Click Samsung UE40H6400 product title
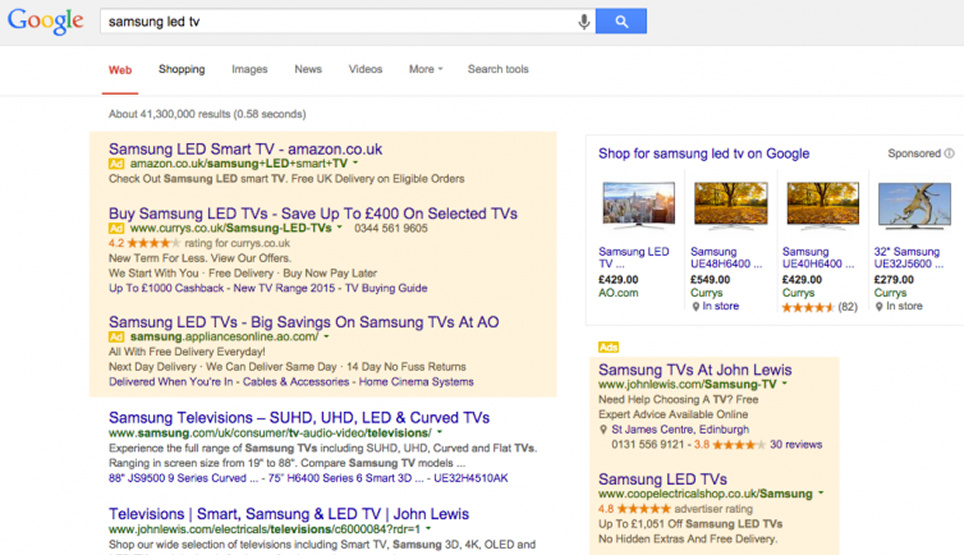This screenshot has width=964, height=555. (x=818, y=258)
